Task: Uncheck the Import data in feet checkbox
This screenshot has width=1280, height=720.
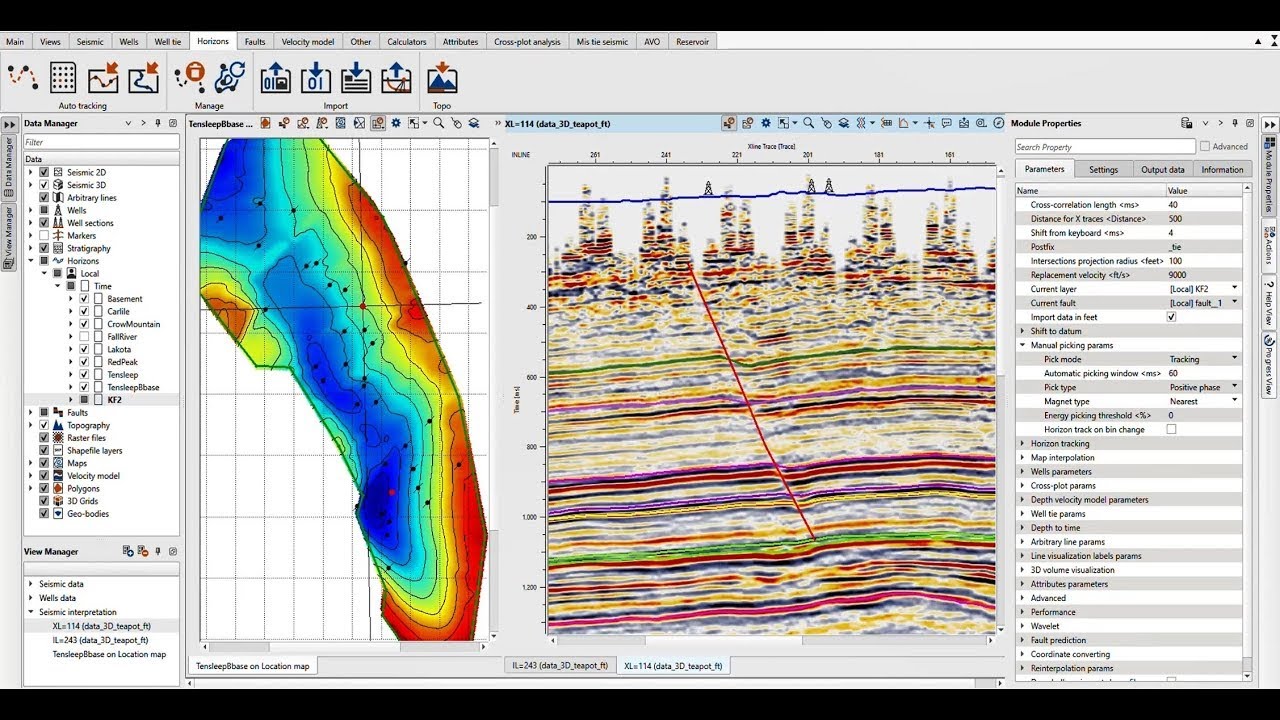Action: tap(1171, 317)
